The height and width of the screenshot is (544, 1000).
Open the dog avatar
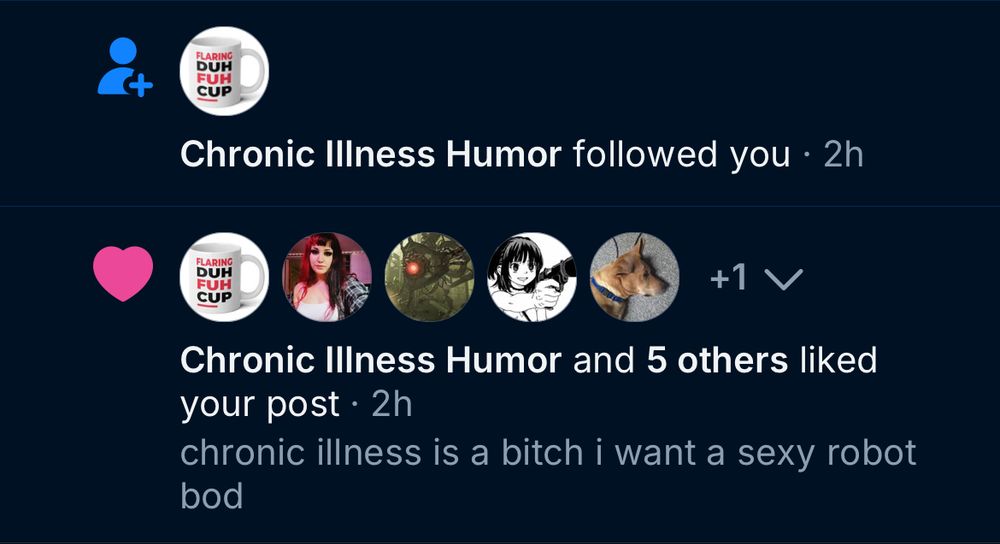pyautogui.click(x=635, y=277)
